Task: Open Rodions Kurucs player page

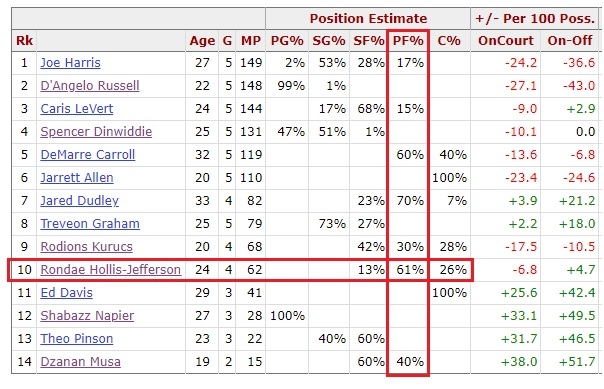Action: [x=86, y=246]
